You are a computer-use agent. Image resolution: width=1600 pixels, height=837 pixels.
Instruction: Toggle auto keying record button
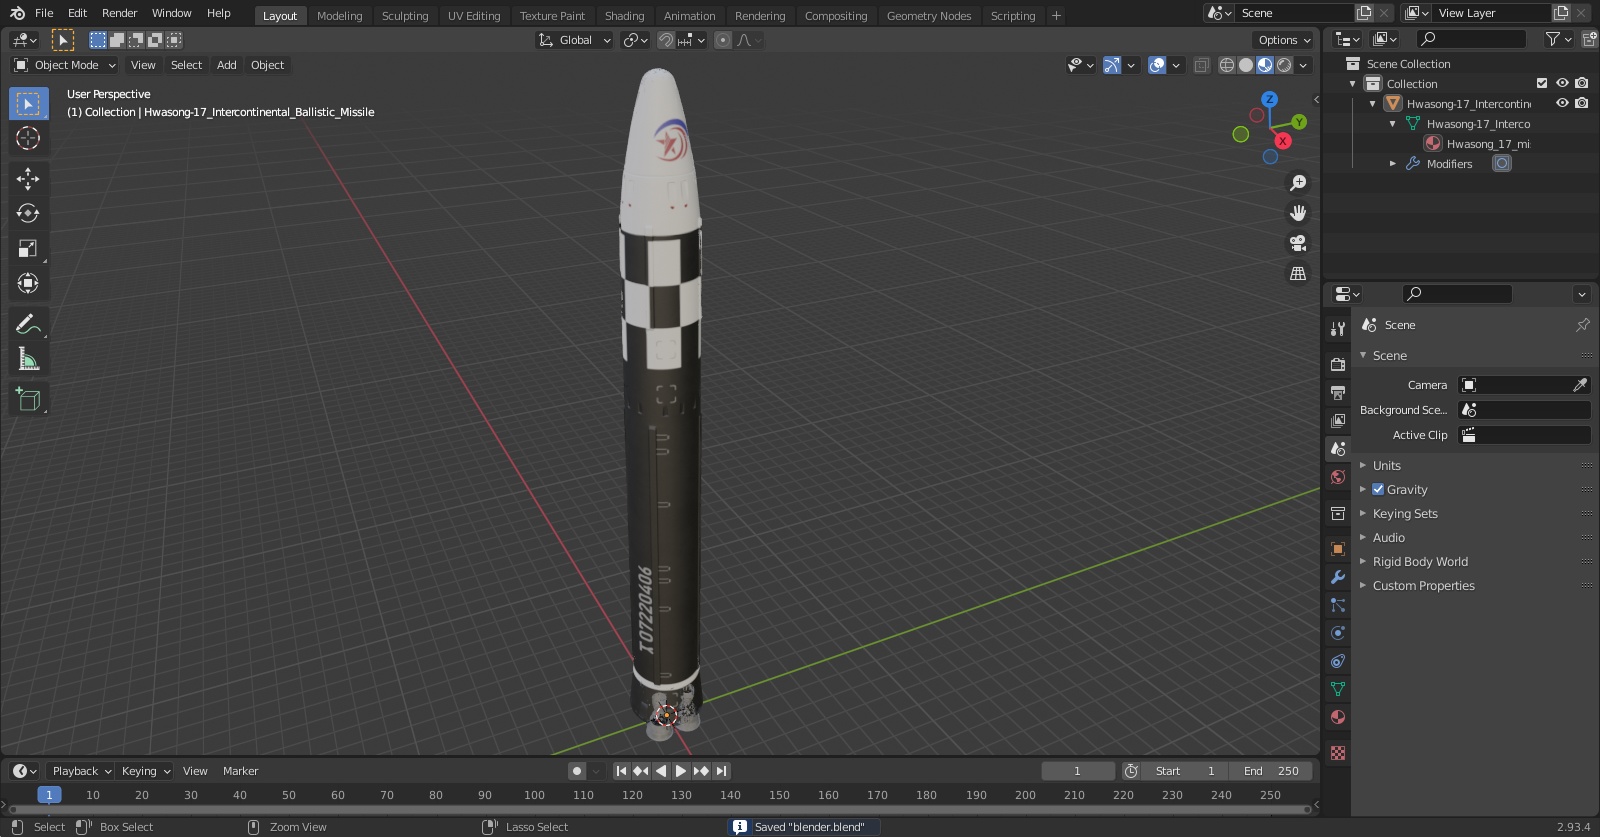pos(577,771)
